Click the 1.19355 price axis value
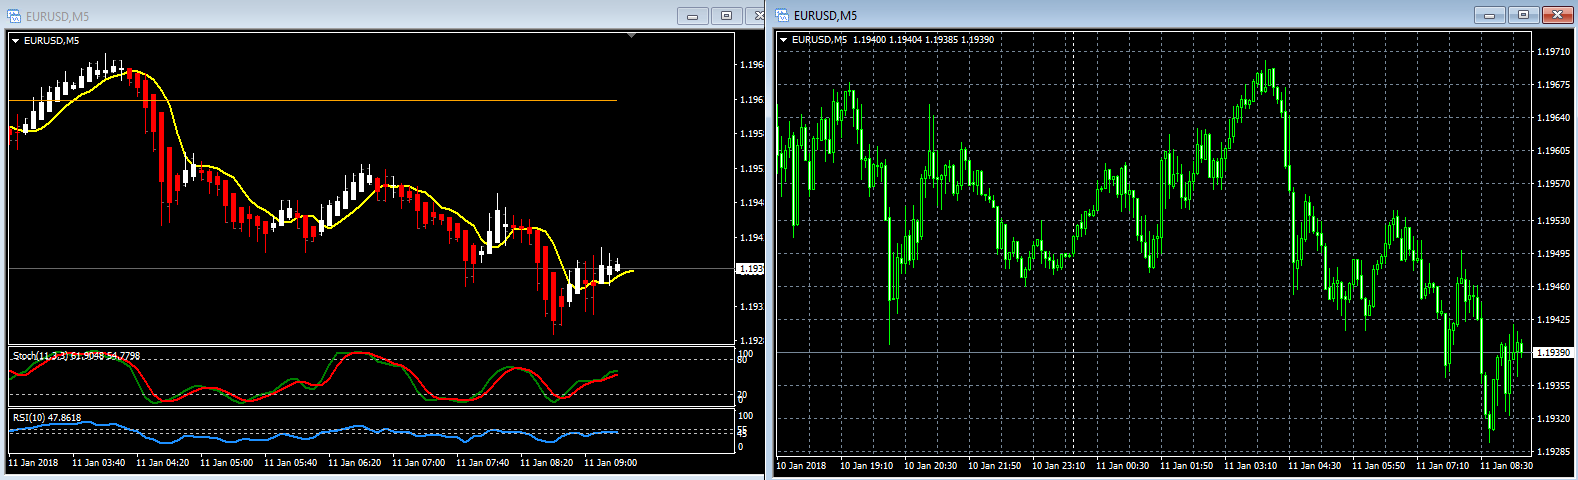 coord(1554,385)
